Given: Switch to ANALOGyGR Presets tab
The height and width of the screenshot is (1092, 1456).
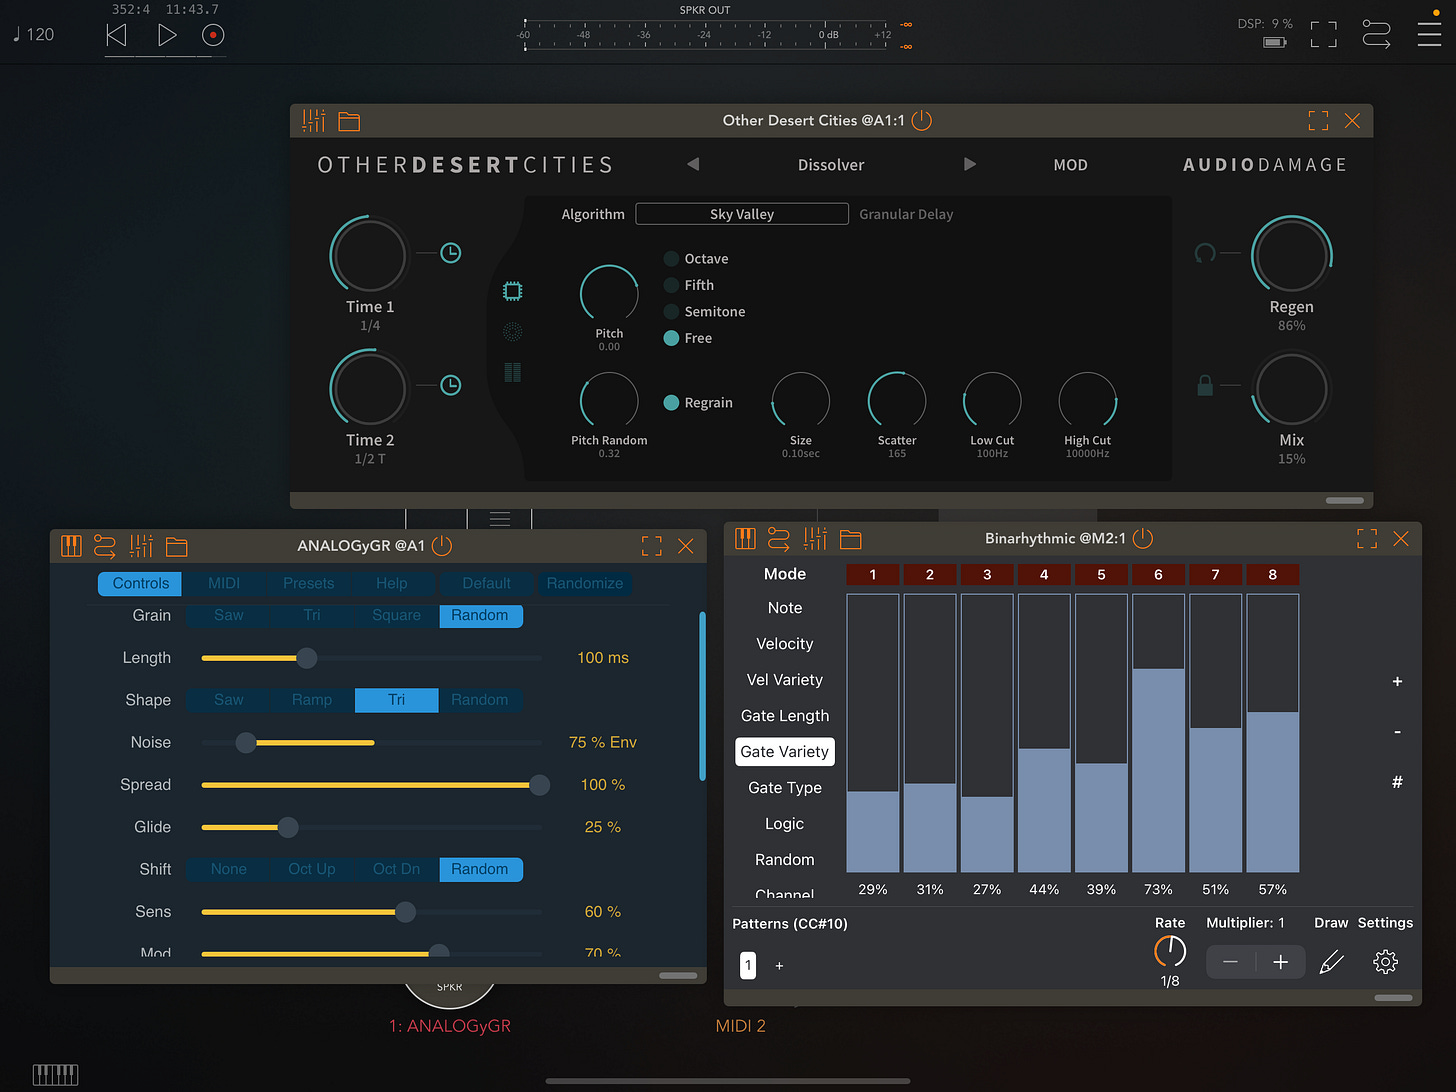Looking at the screenshot, I should [x=308, y=583].
